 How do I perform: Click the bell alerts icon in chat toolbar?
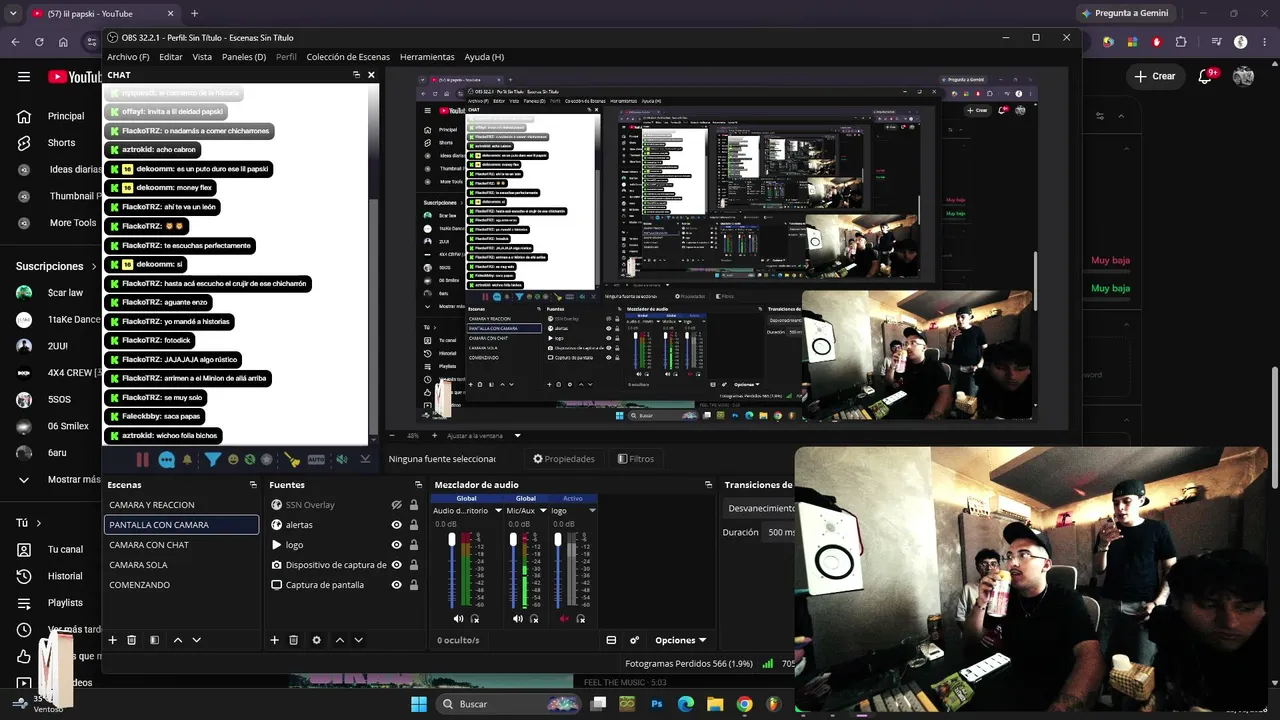click(187, 460)
